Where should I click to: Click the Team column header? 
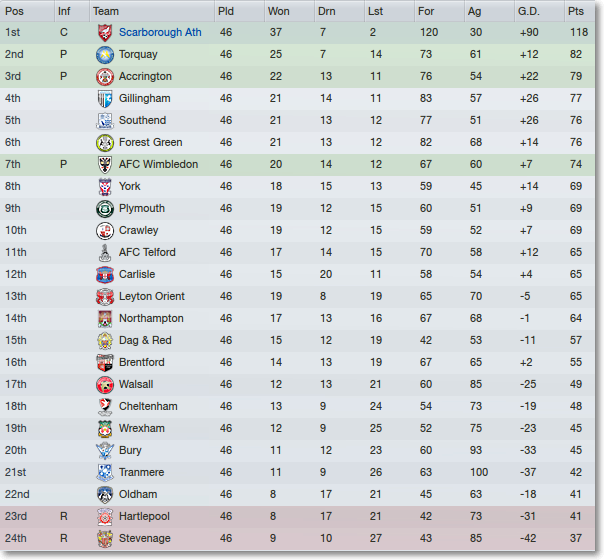(152, 11)
